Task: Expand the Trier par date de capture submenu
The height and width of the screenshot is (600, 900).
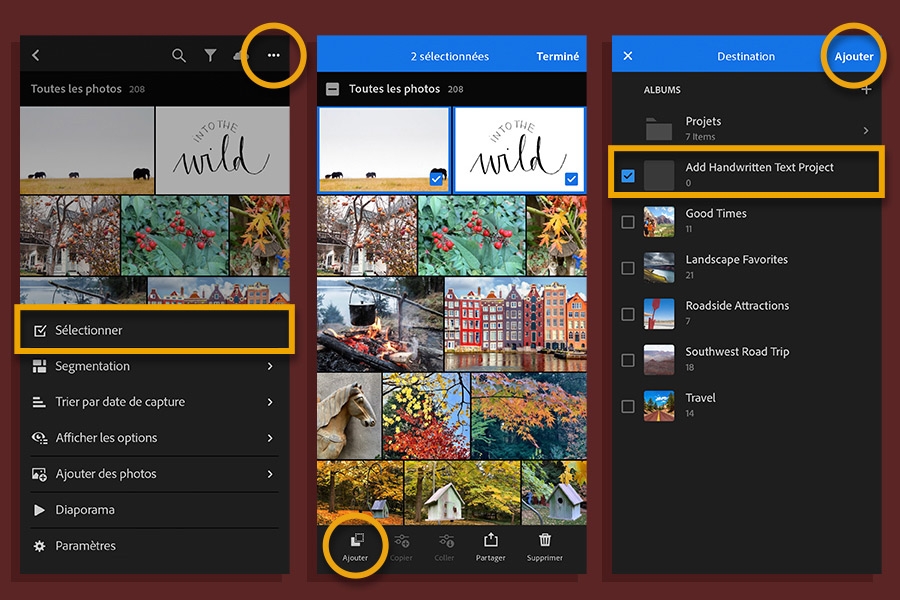Action: coord(141,401)
